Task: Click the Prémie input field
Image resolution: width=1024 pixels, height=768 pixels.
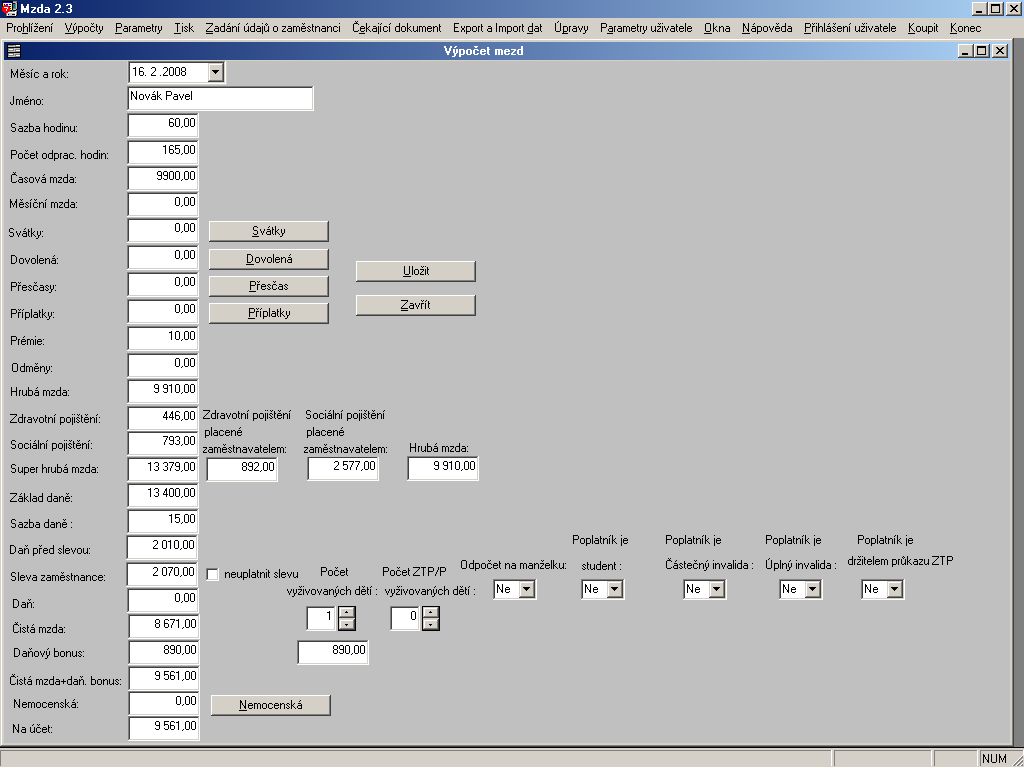Action: point(163,338)
